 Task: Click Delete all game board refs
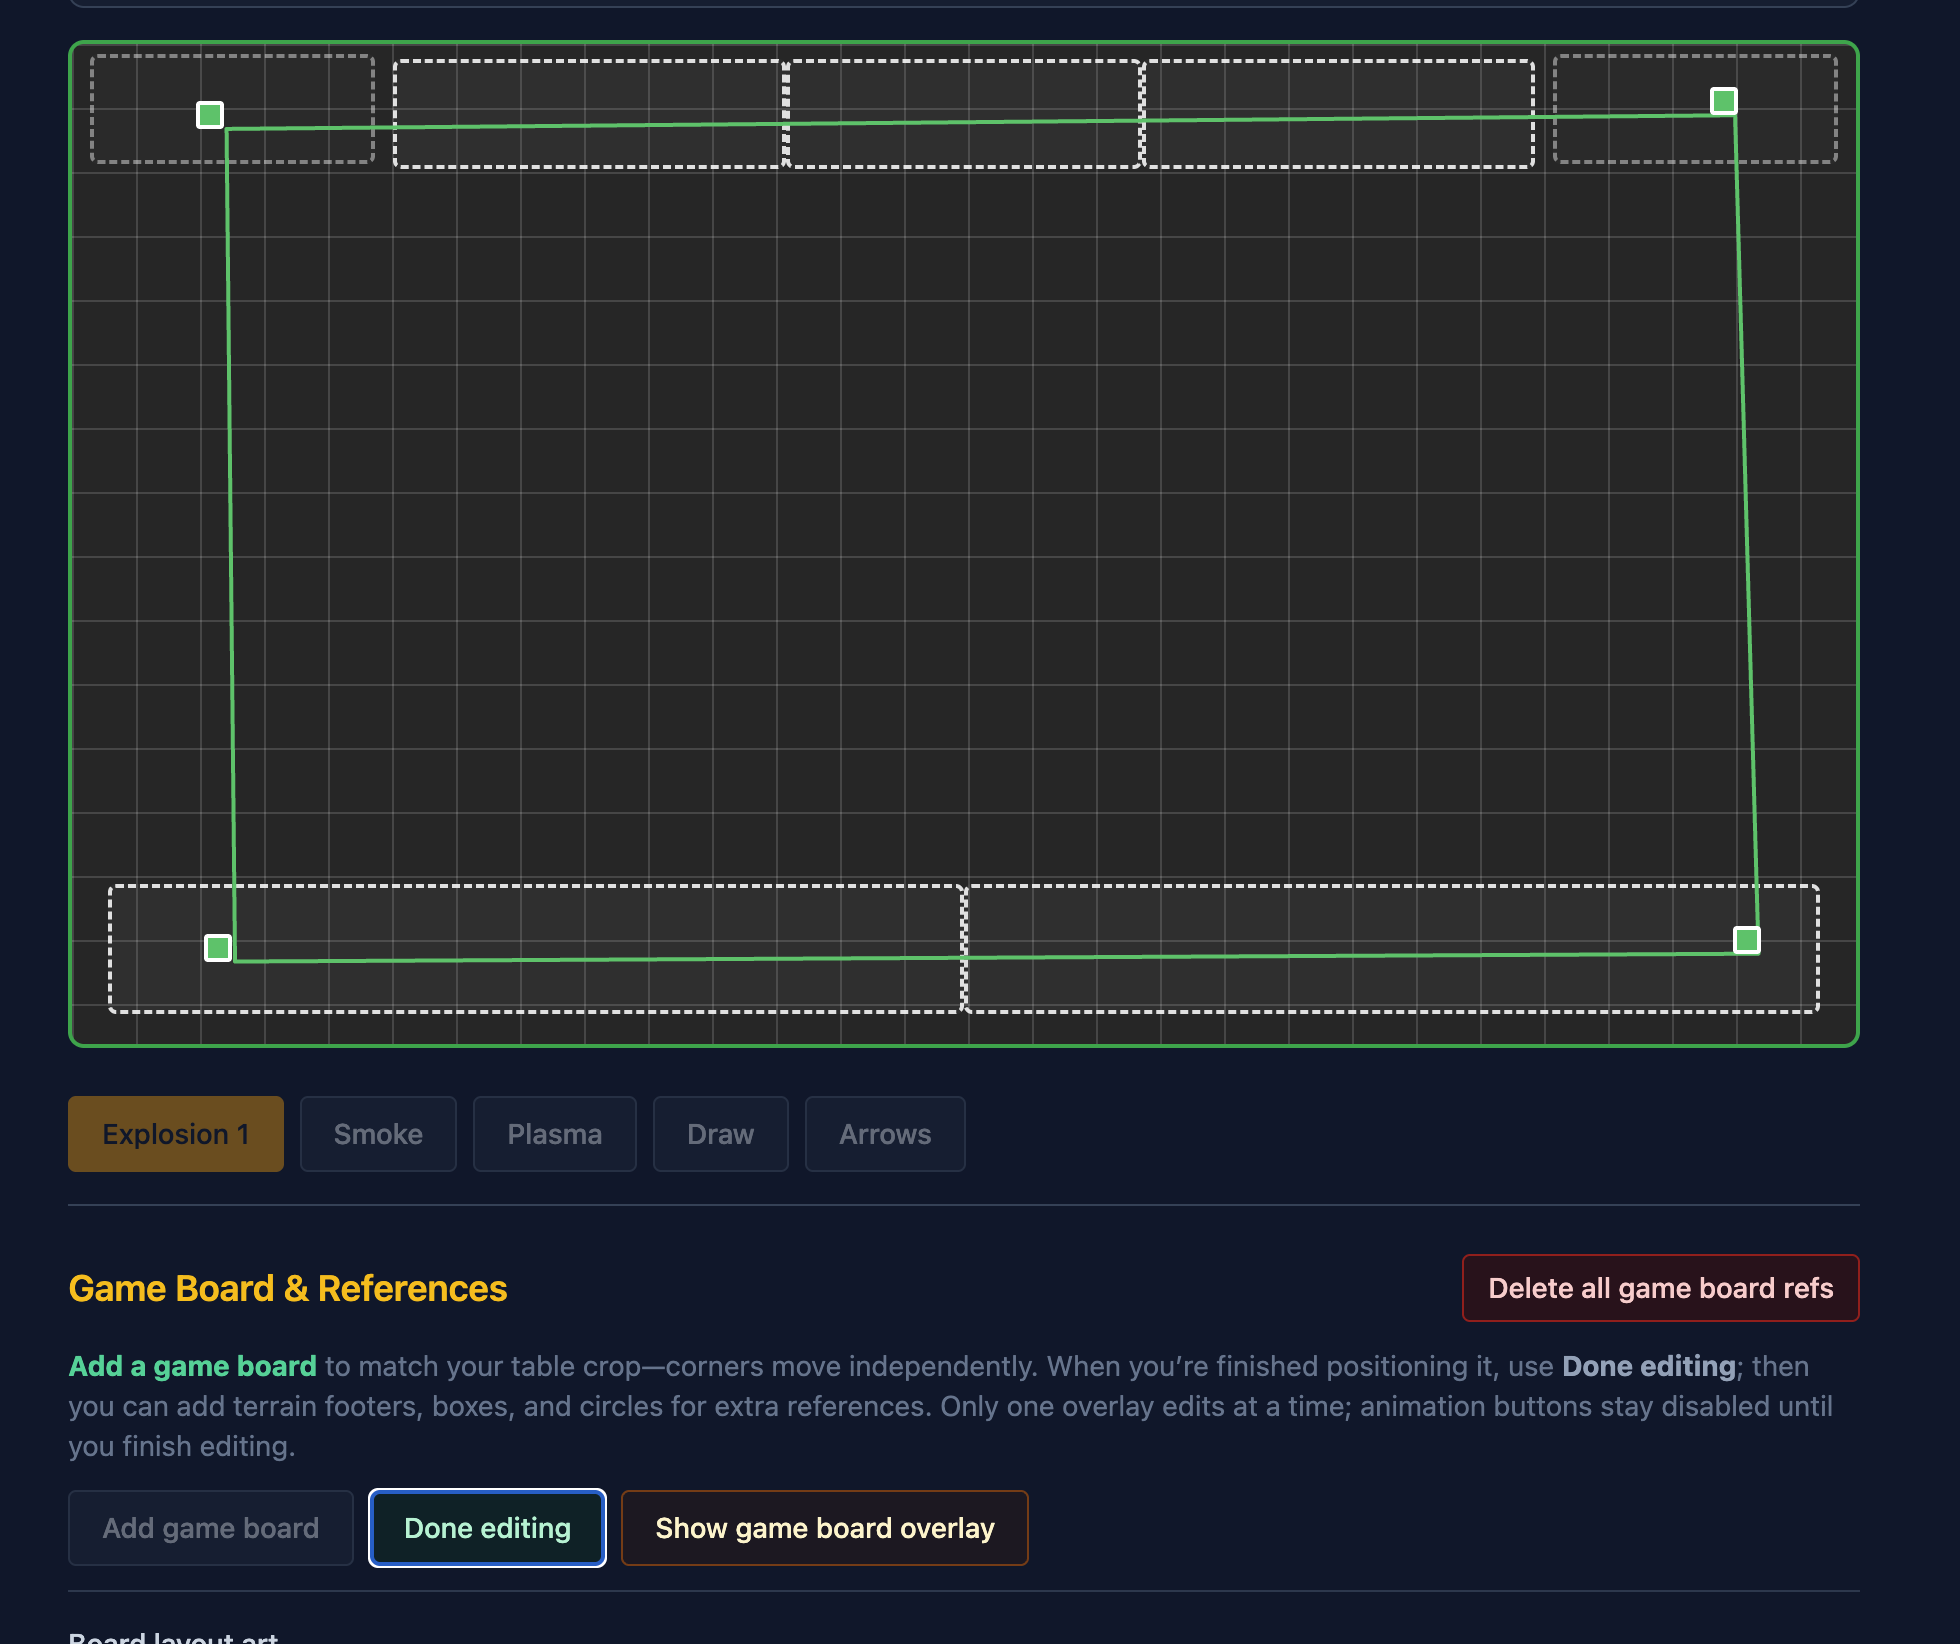pos(1660,1288)
